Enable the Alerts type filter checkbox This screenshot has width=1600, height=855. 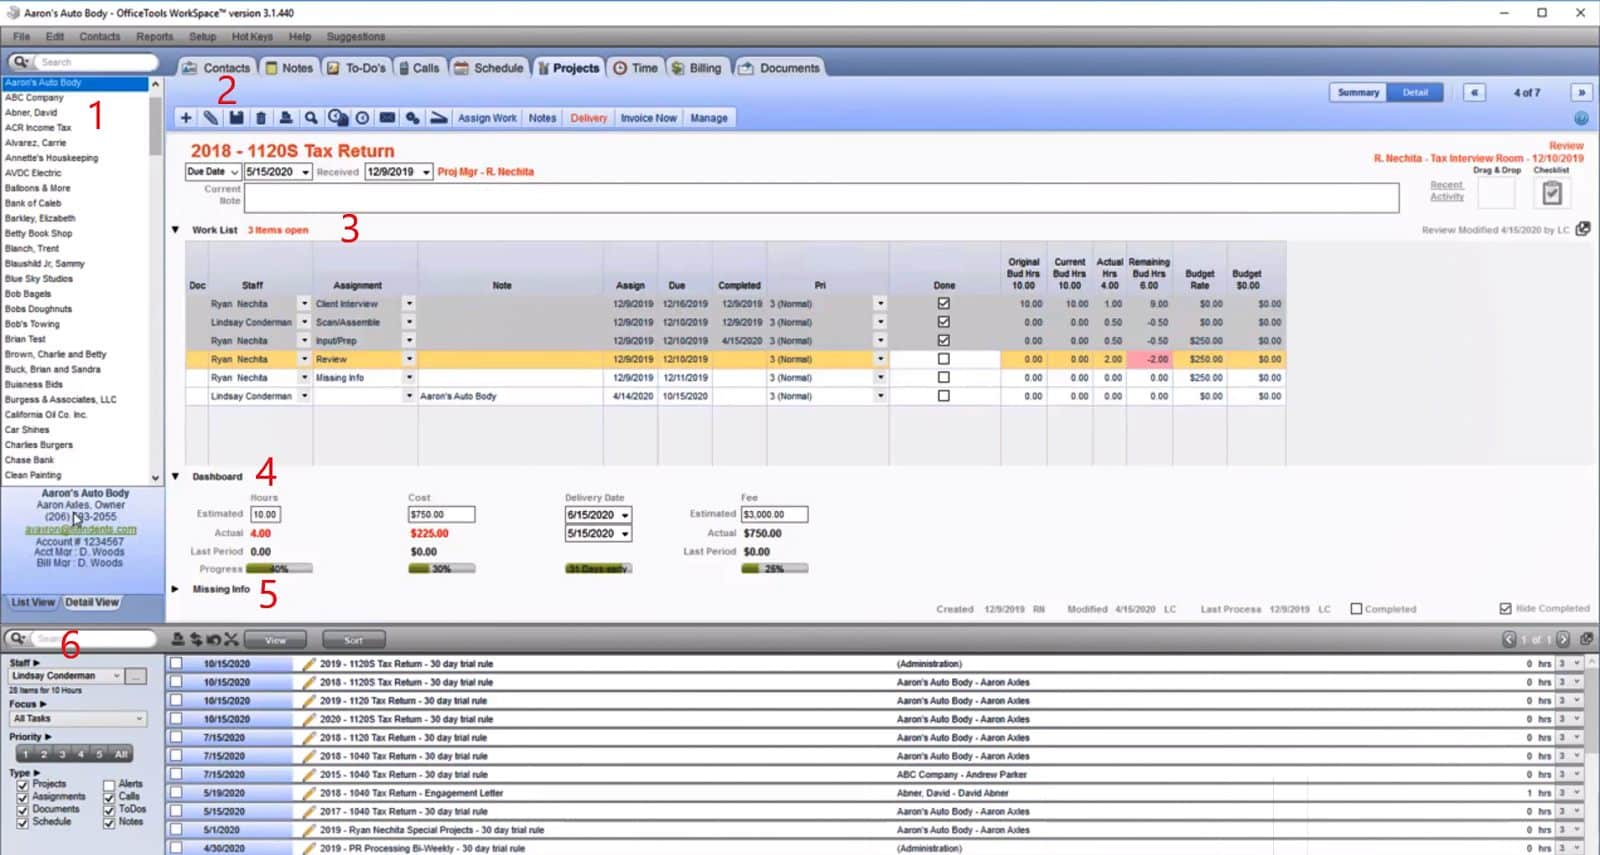[110, 785]
